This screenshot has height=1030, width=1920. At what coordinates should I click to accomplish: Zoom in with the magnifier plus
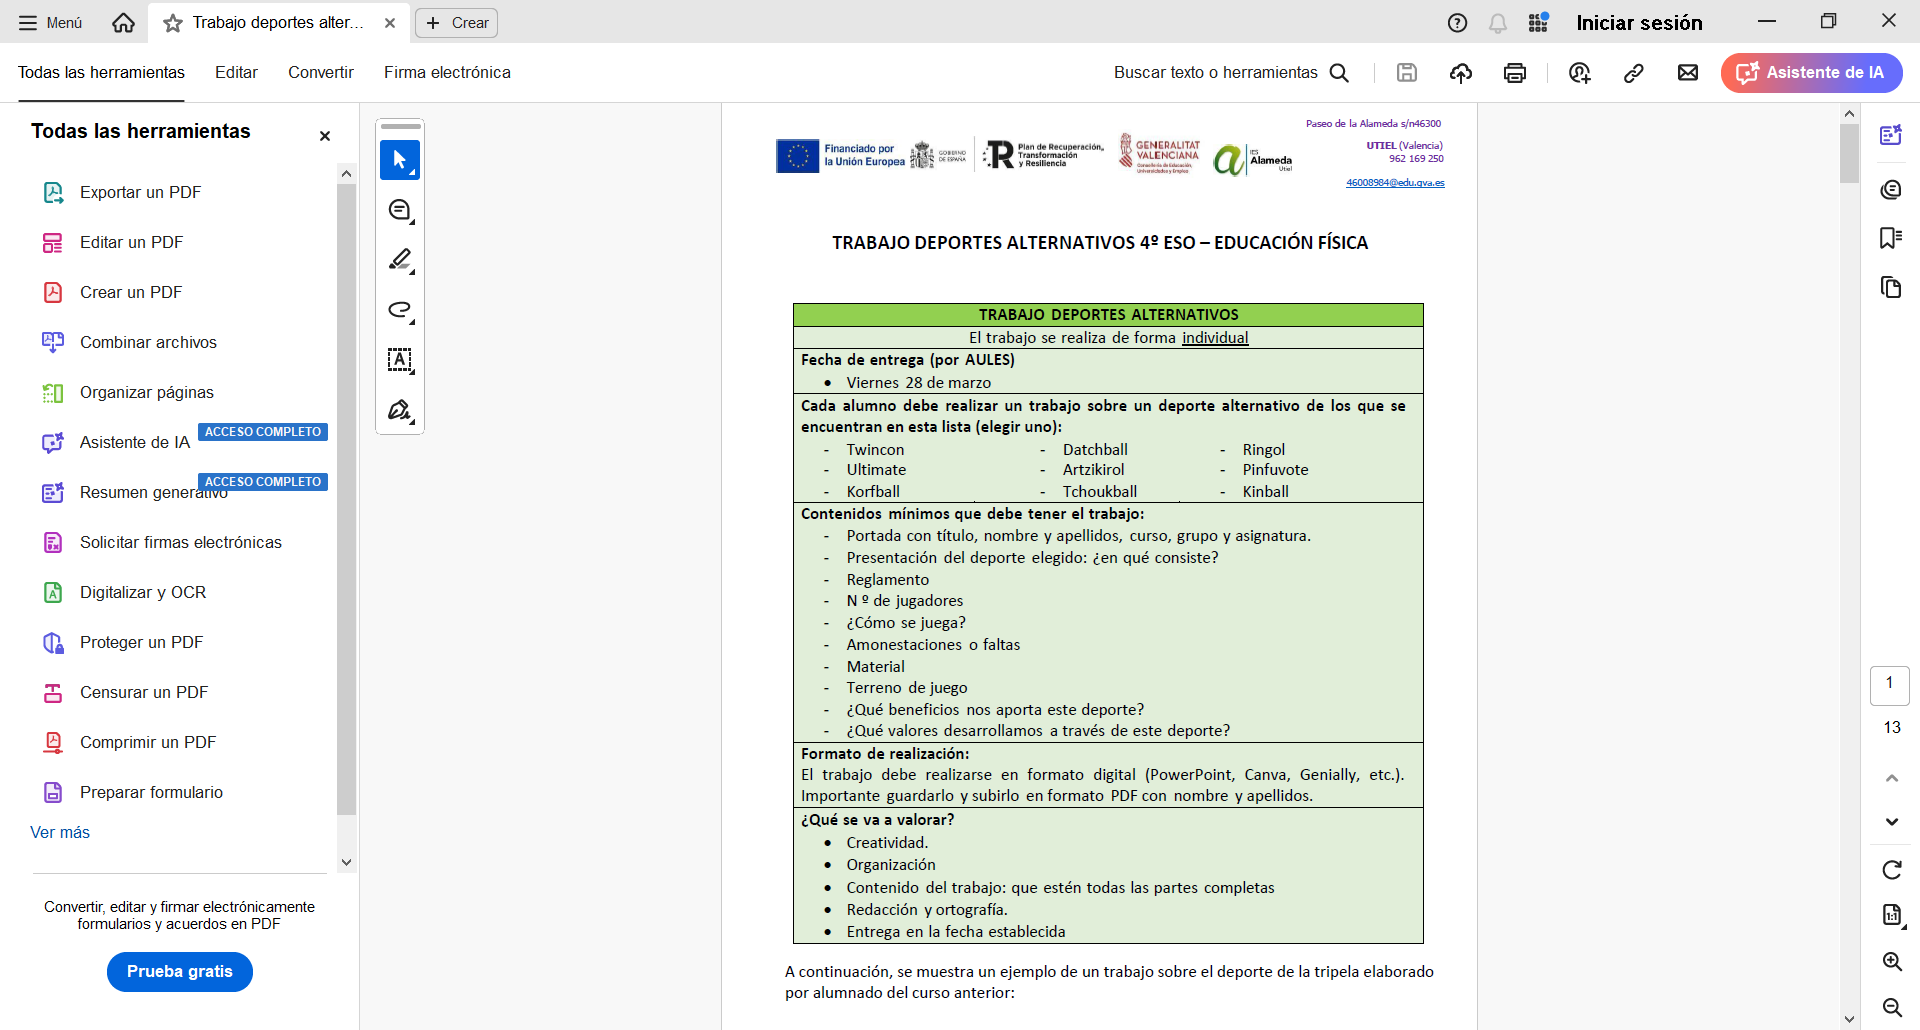tap(1891, 962)
